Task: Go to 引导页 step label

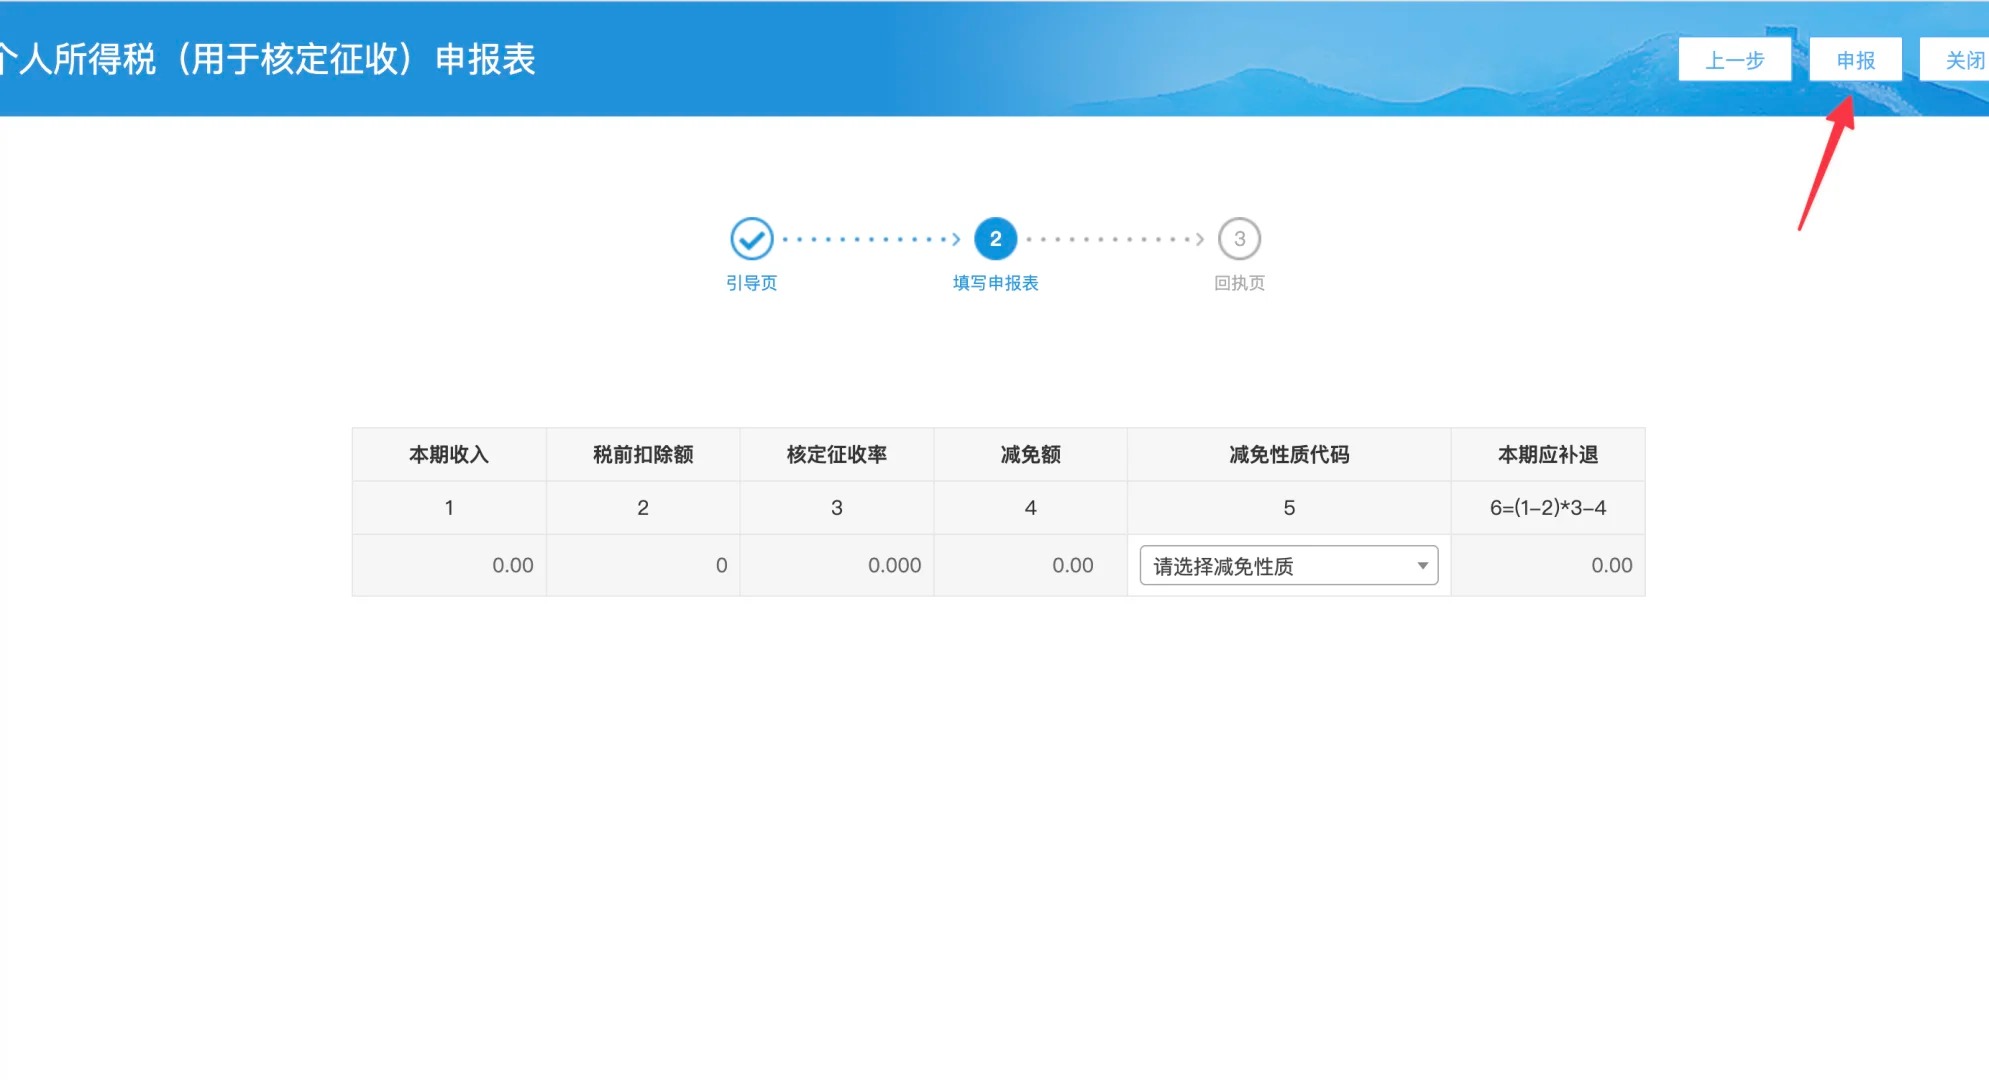Action: pyautogui.click(x=751, y=283)
